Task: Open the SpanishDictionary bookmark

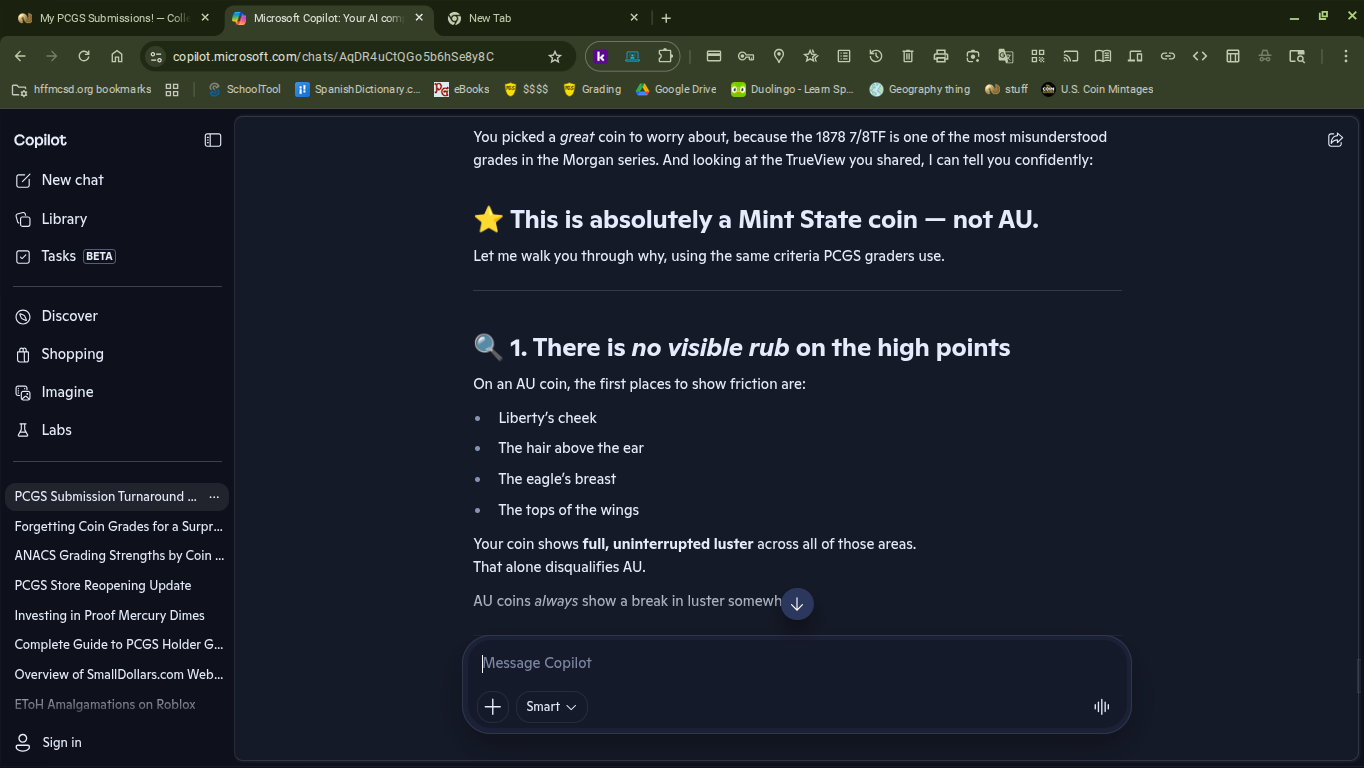Action: (358, 89)
